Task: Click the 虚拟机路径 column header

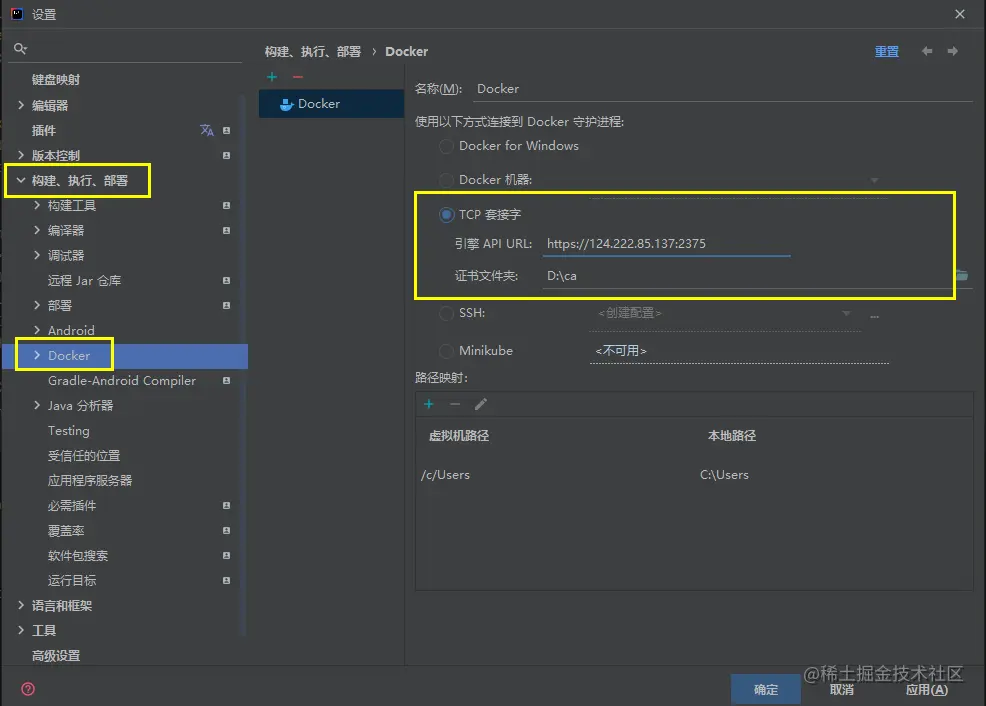Action: tap(459, 436)
